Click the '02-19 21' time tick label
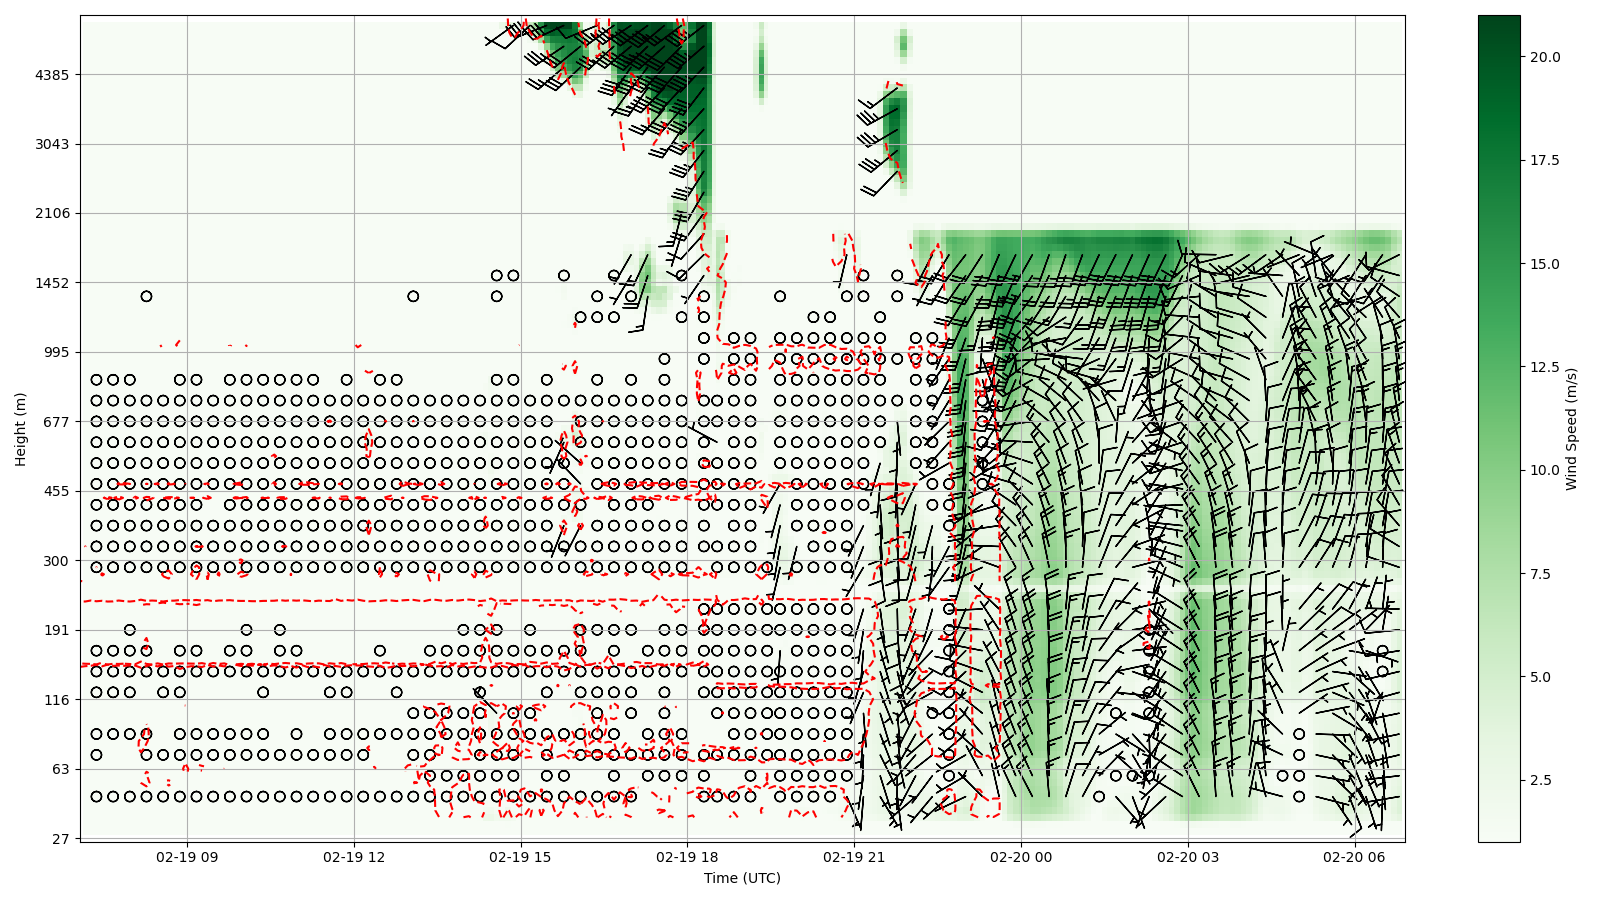 click(854, 857)
